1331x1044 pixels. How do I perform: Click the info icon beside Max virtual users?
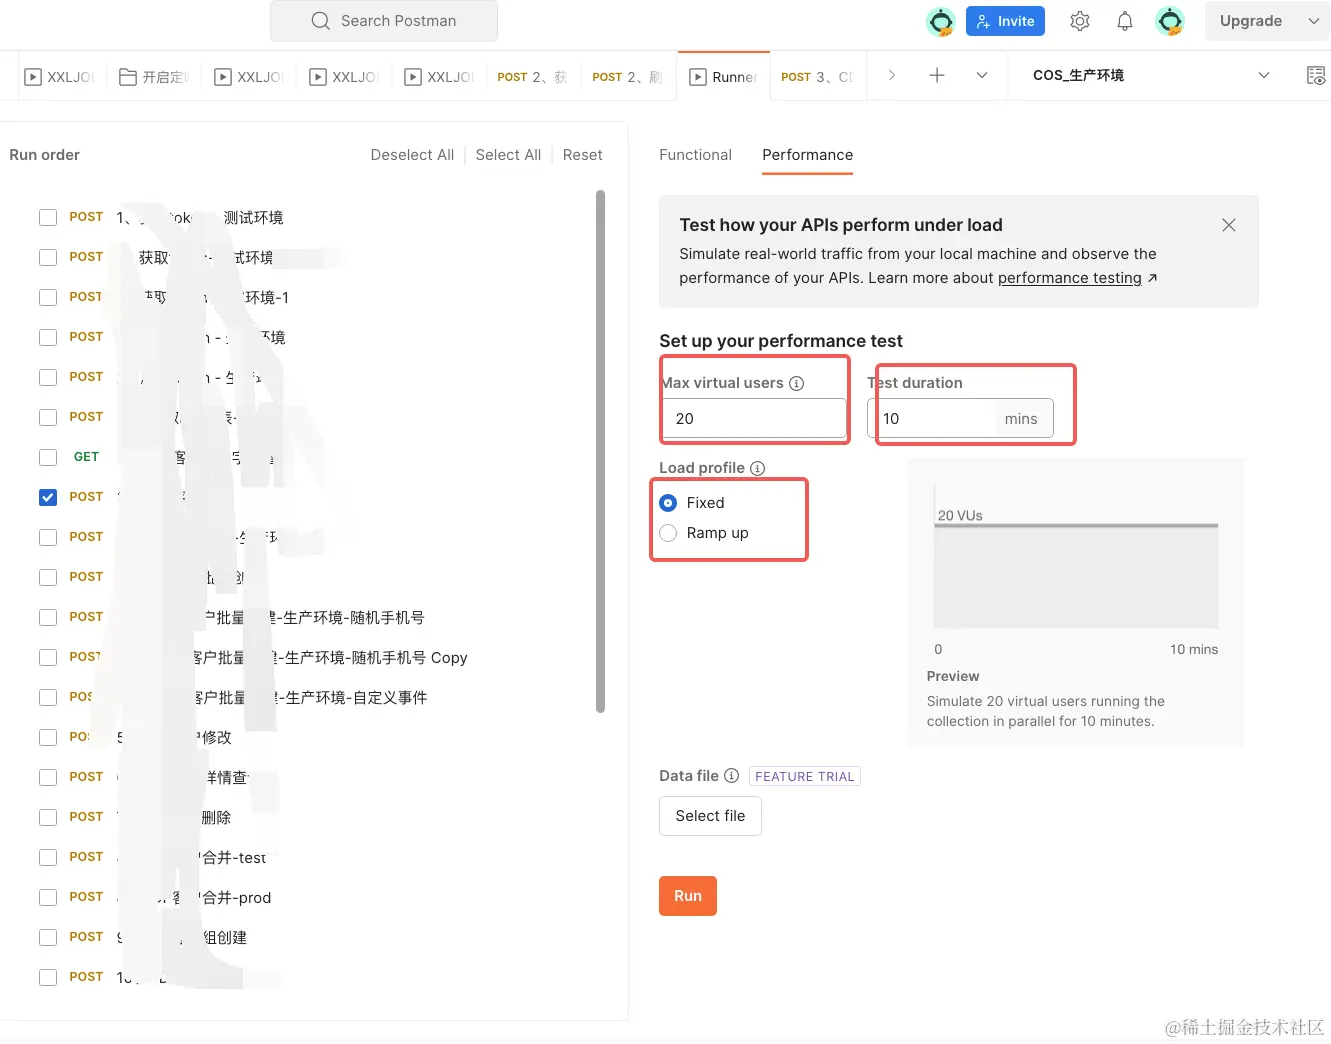coord(797,383)
